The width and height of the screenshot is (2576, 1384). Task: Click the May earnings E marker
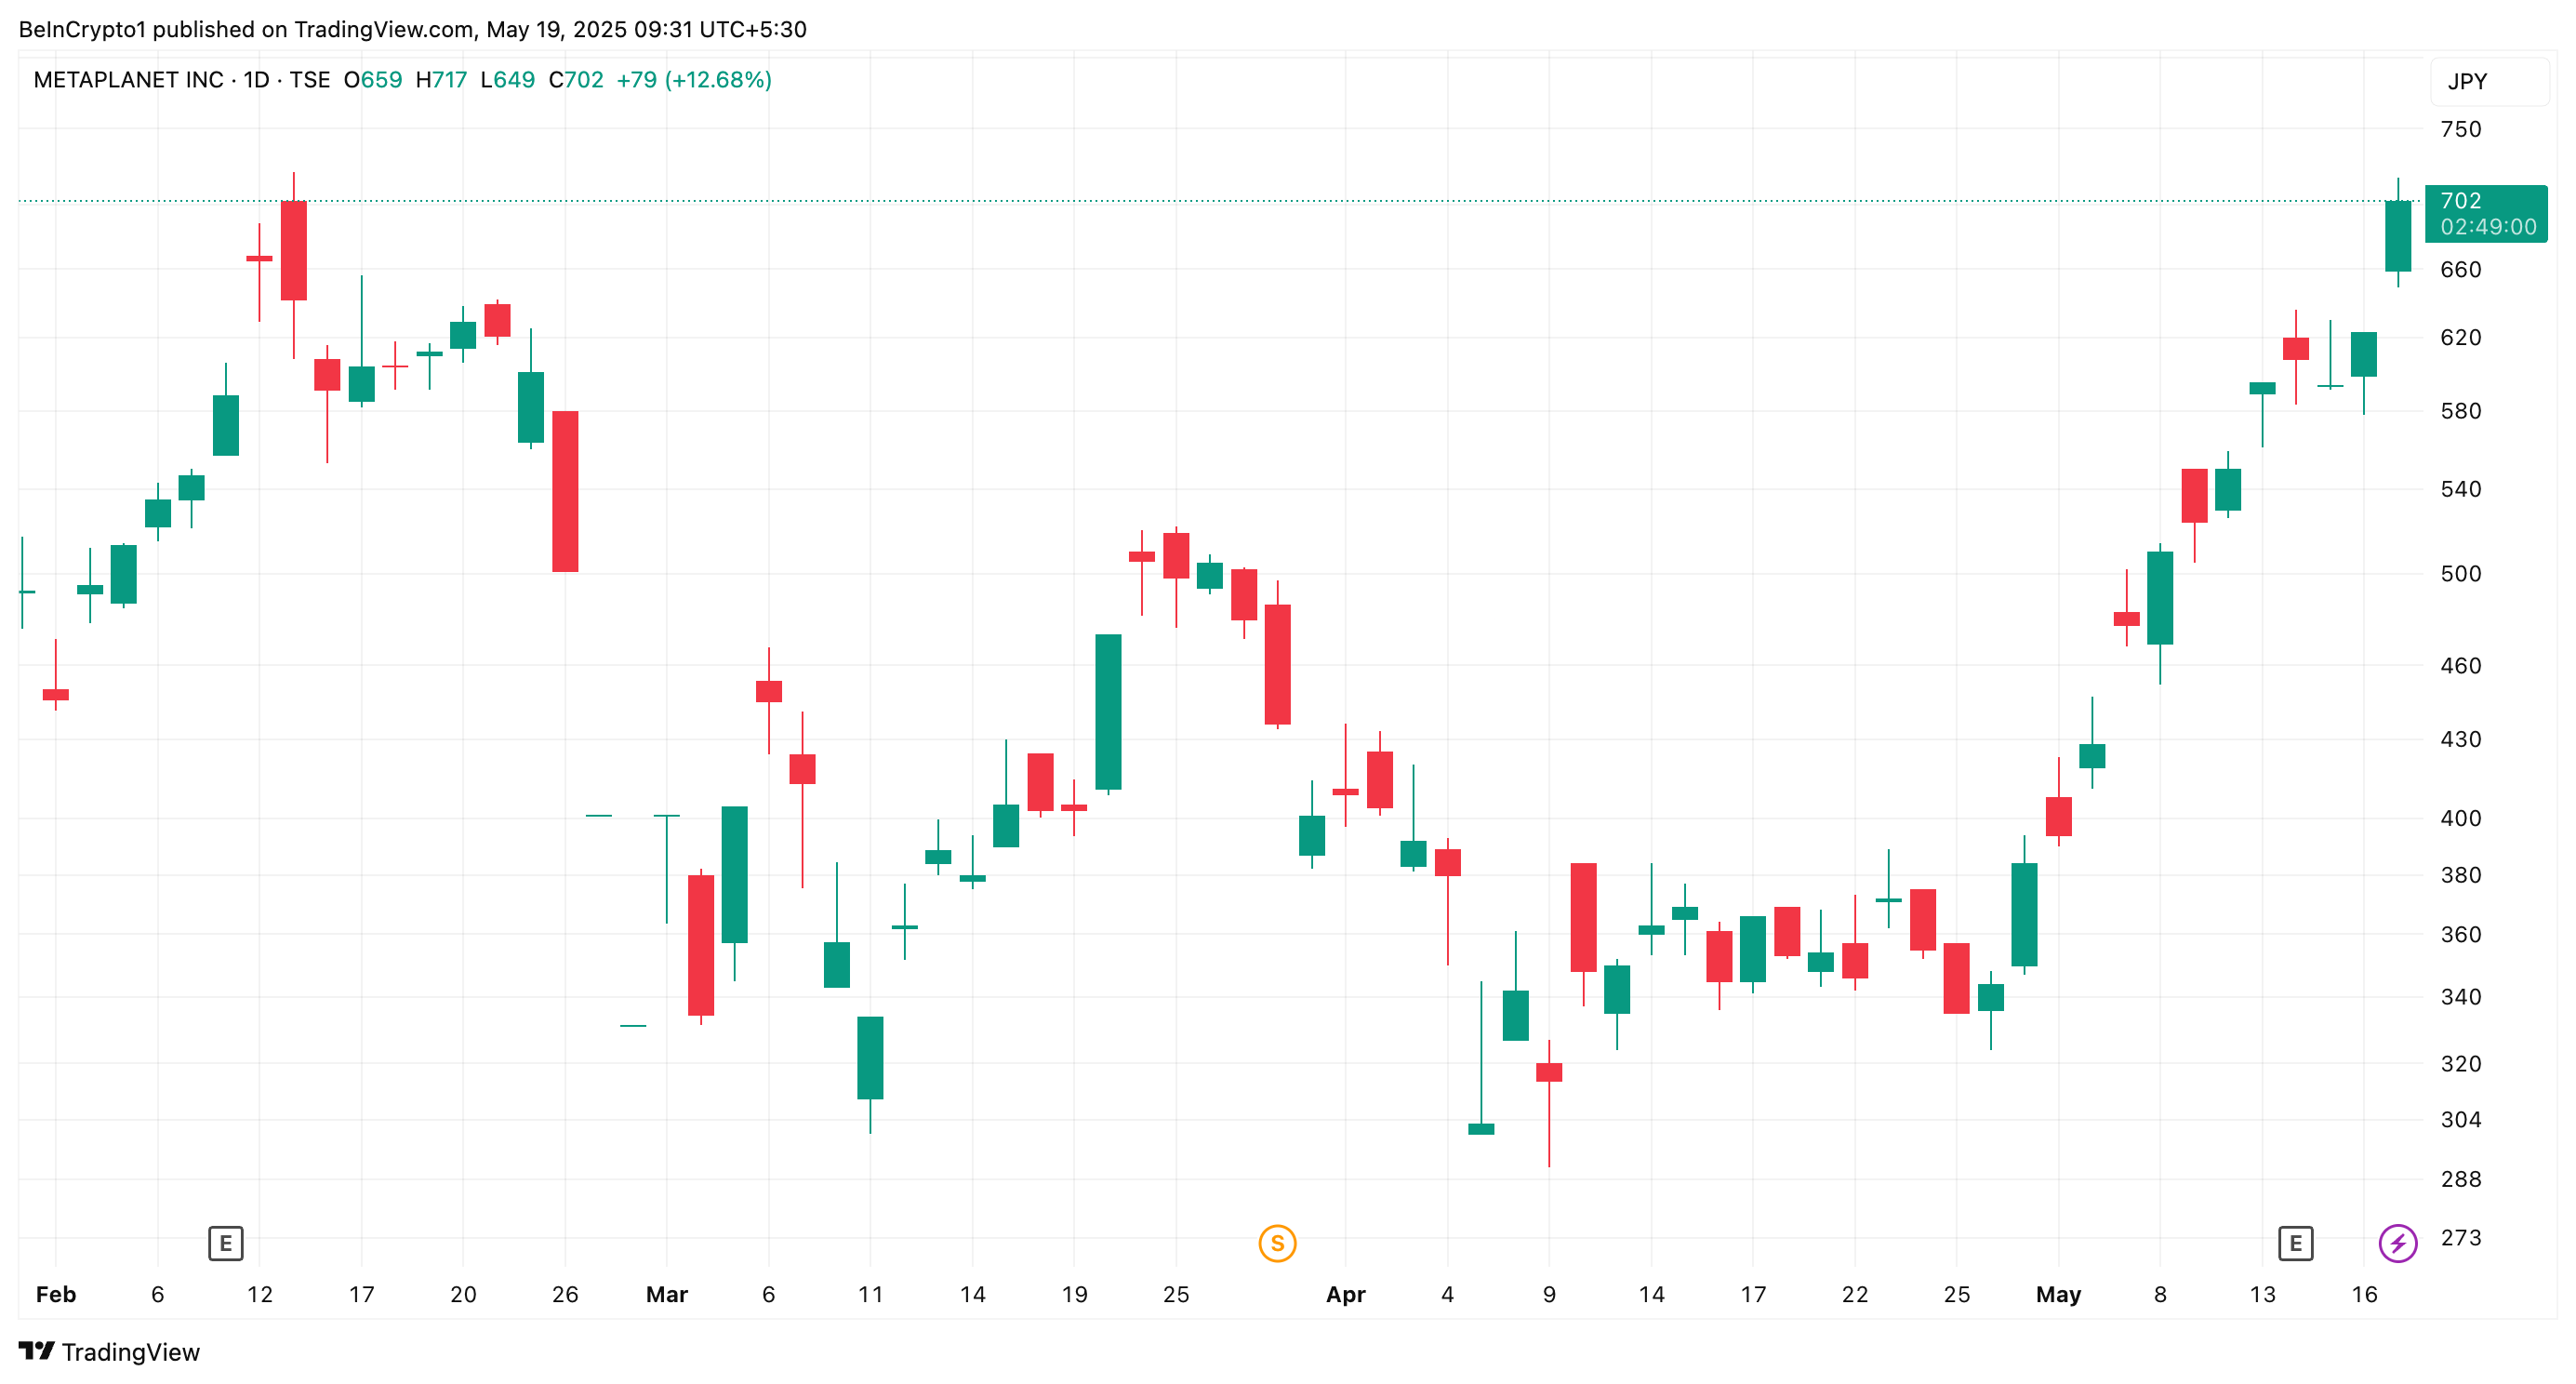coord(2295,1243)
